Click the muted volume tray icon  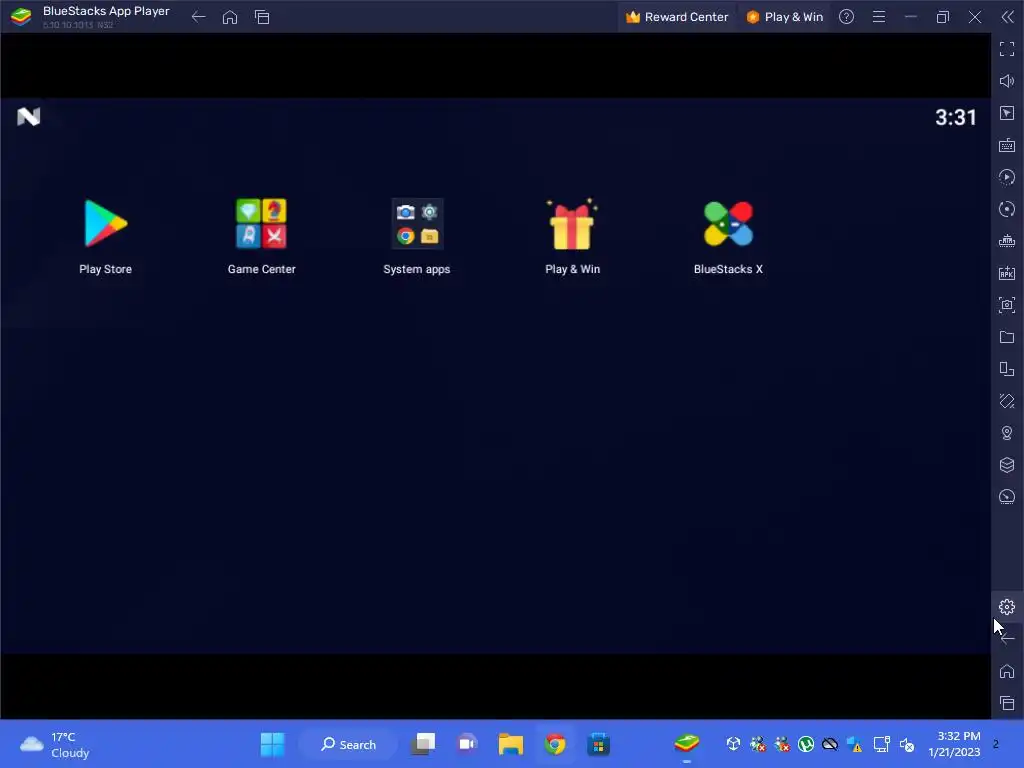coord(907,744)
